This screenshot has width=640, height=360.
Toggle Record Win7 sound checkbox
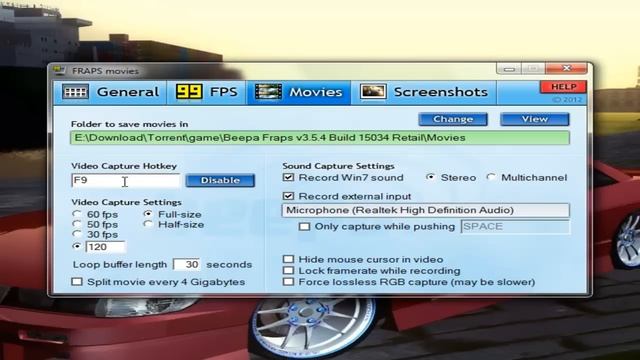(288, 178)
